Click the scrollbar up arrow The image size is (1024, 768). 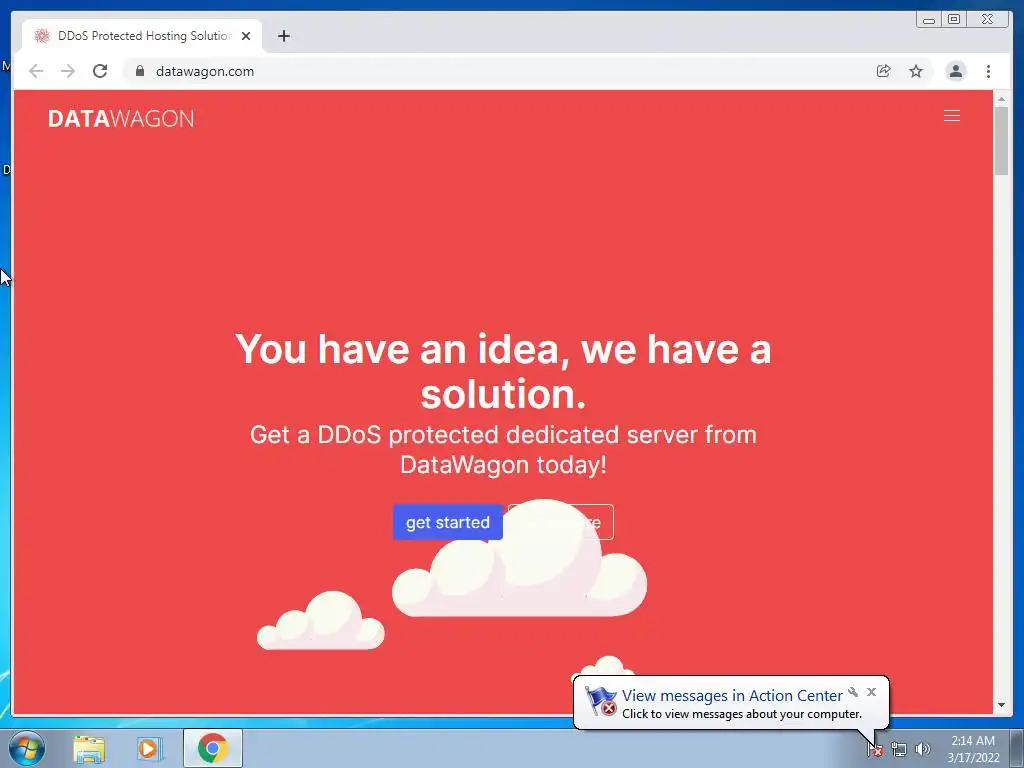1001,99
